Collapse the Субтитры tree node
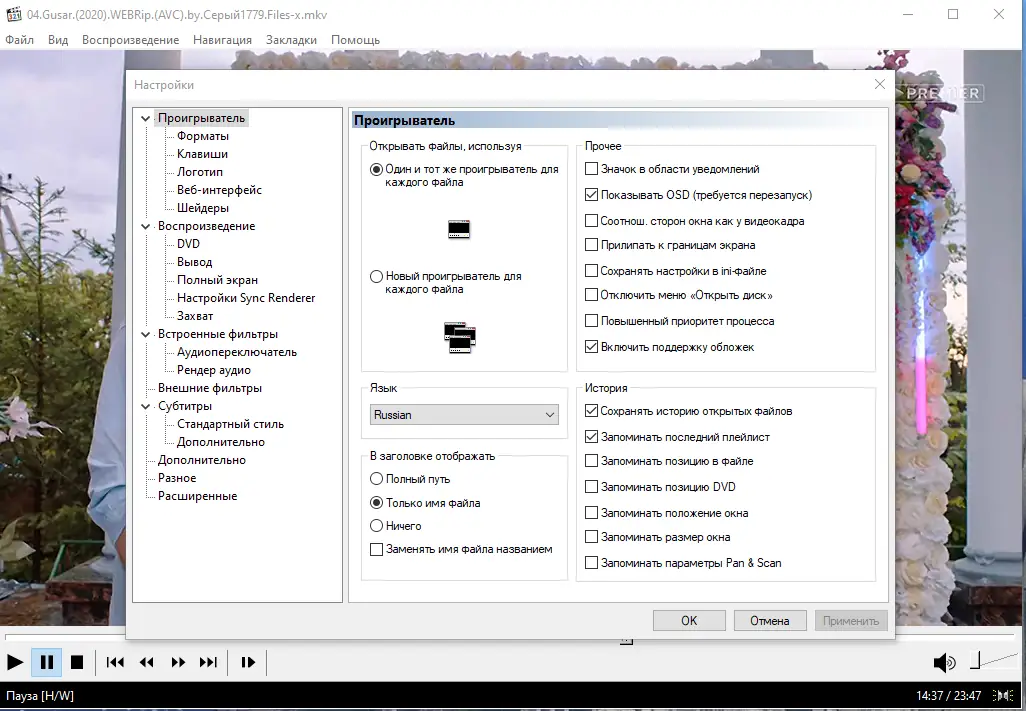This screenshot has height=711, width=1026. pos(145,406)
